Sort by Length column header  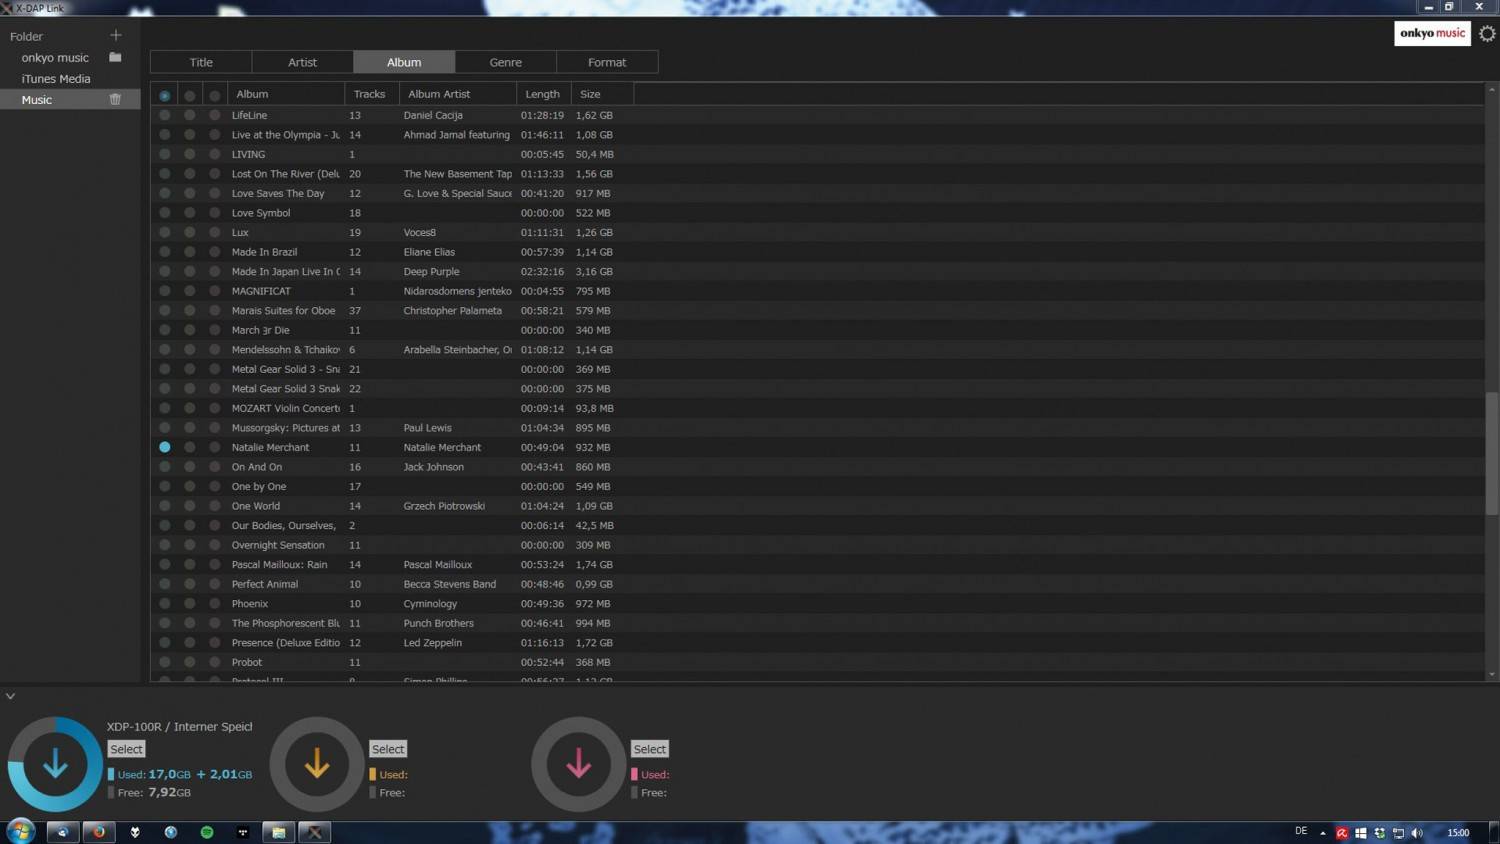544,94
